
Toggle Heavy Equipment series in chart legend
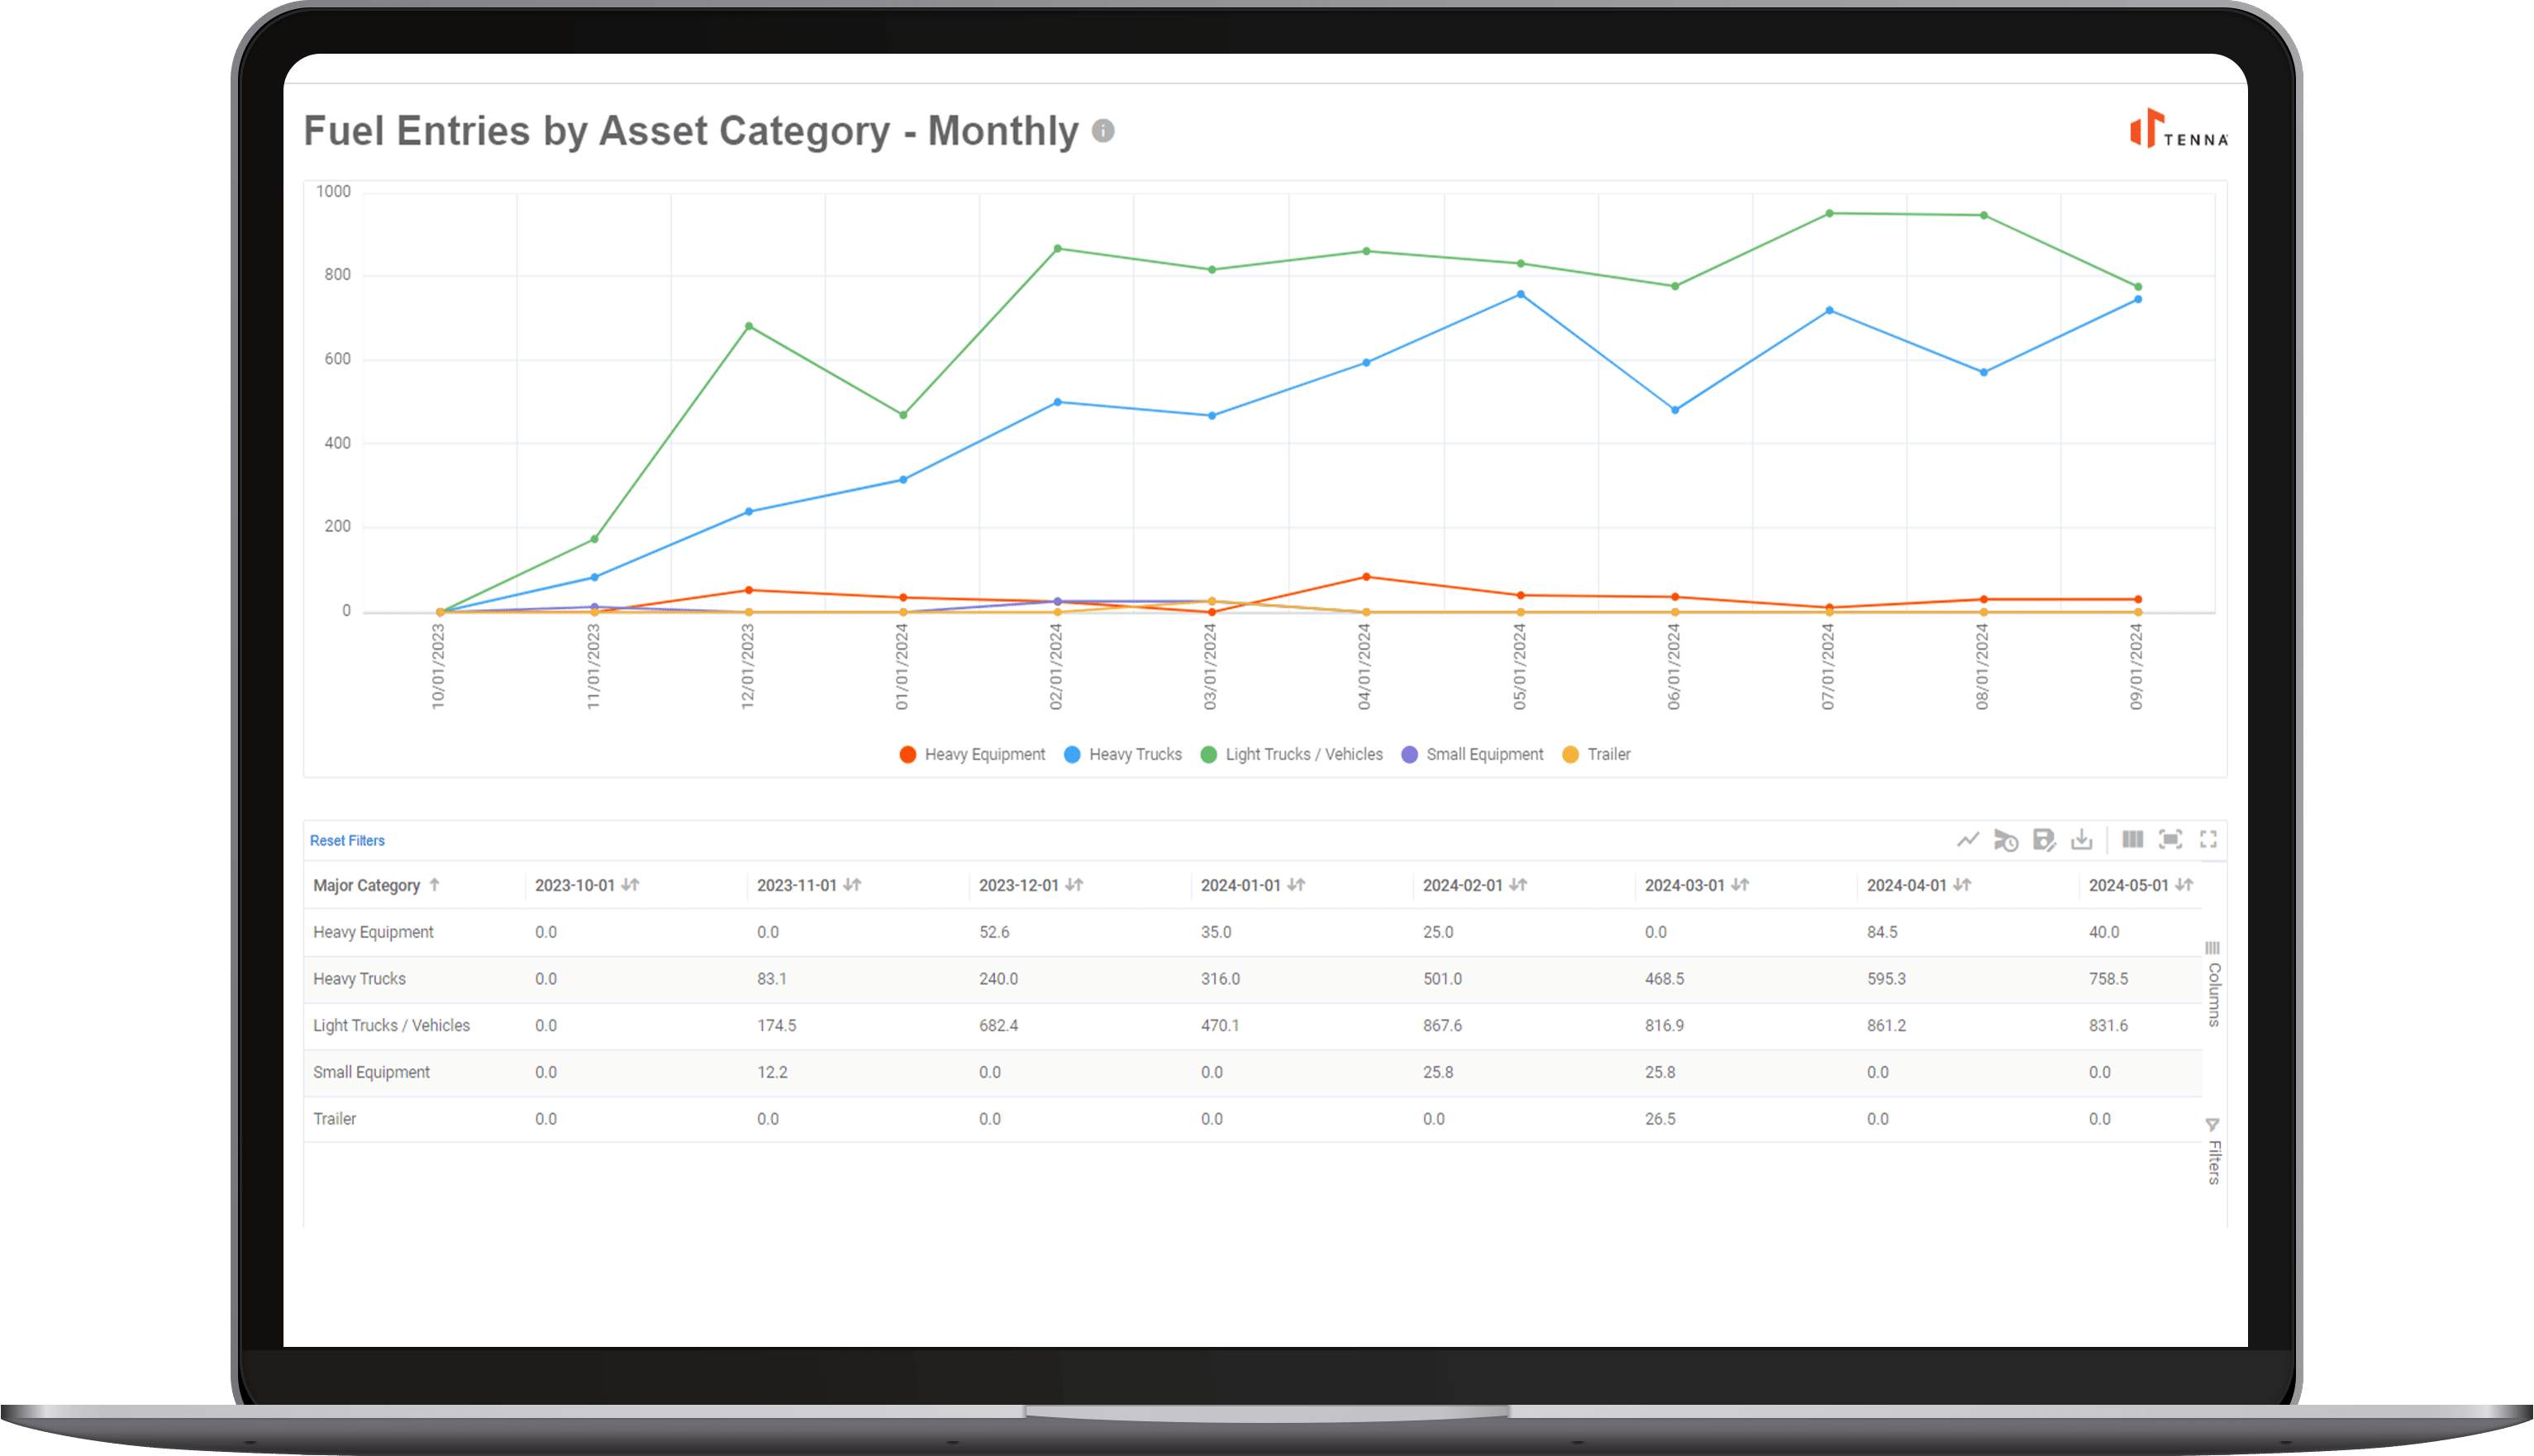coord(972,755)
